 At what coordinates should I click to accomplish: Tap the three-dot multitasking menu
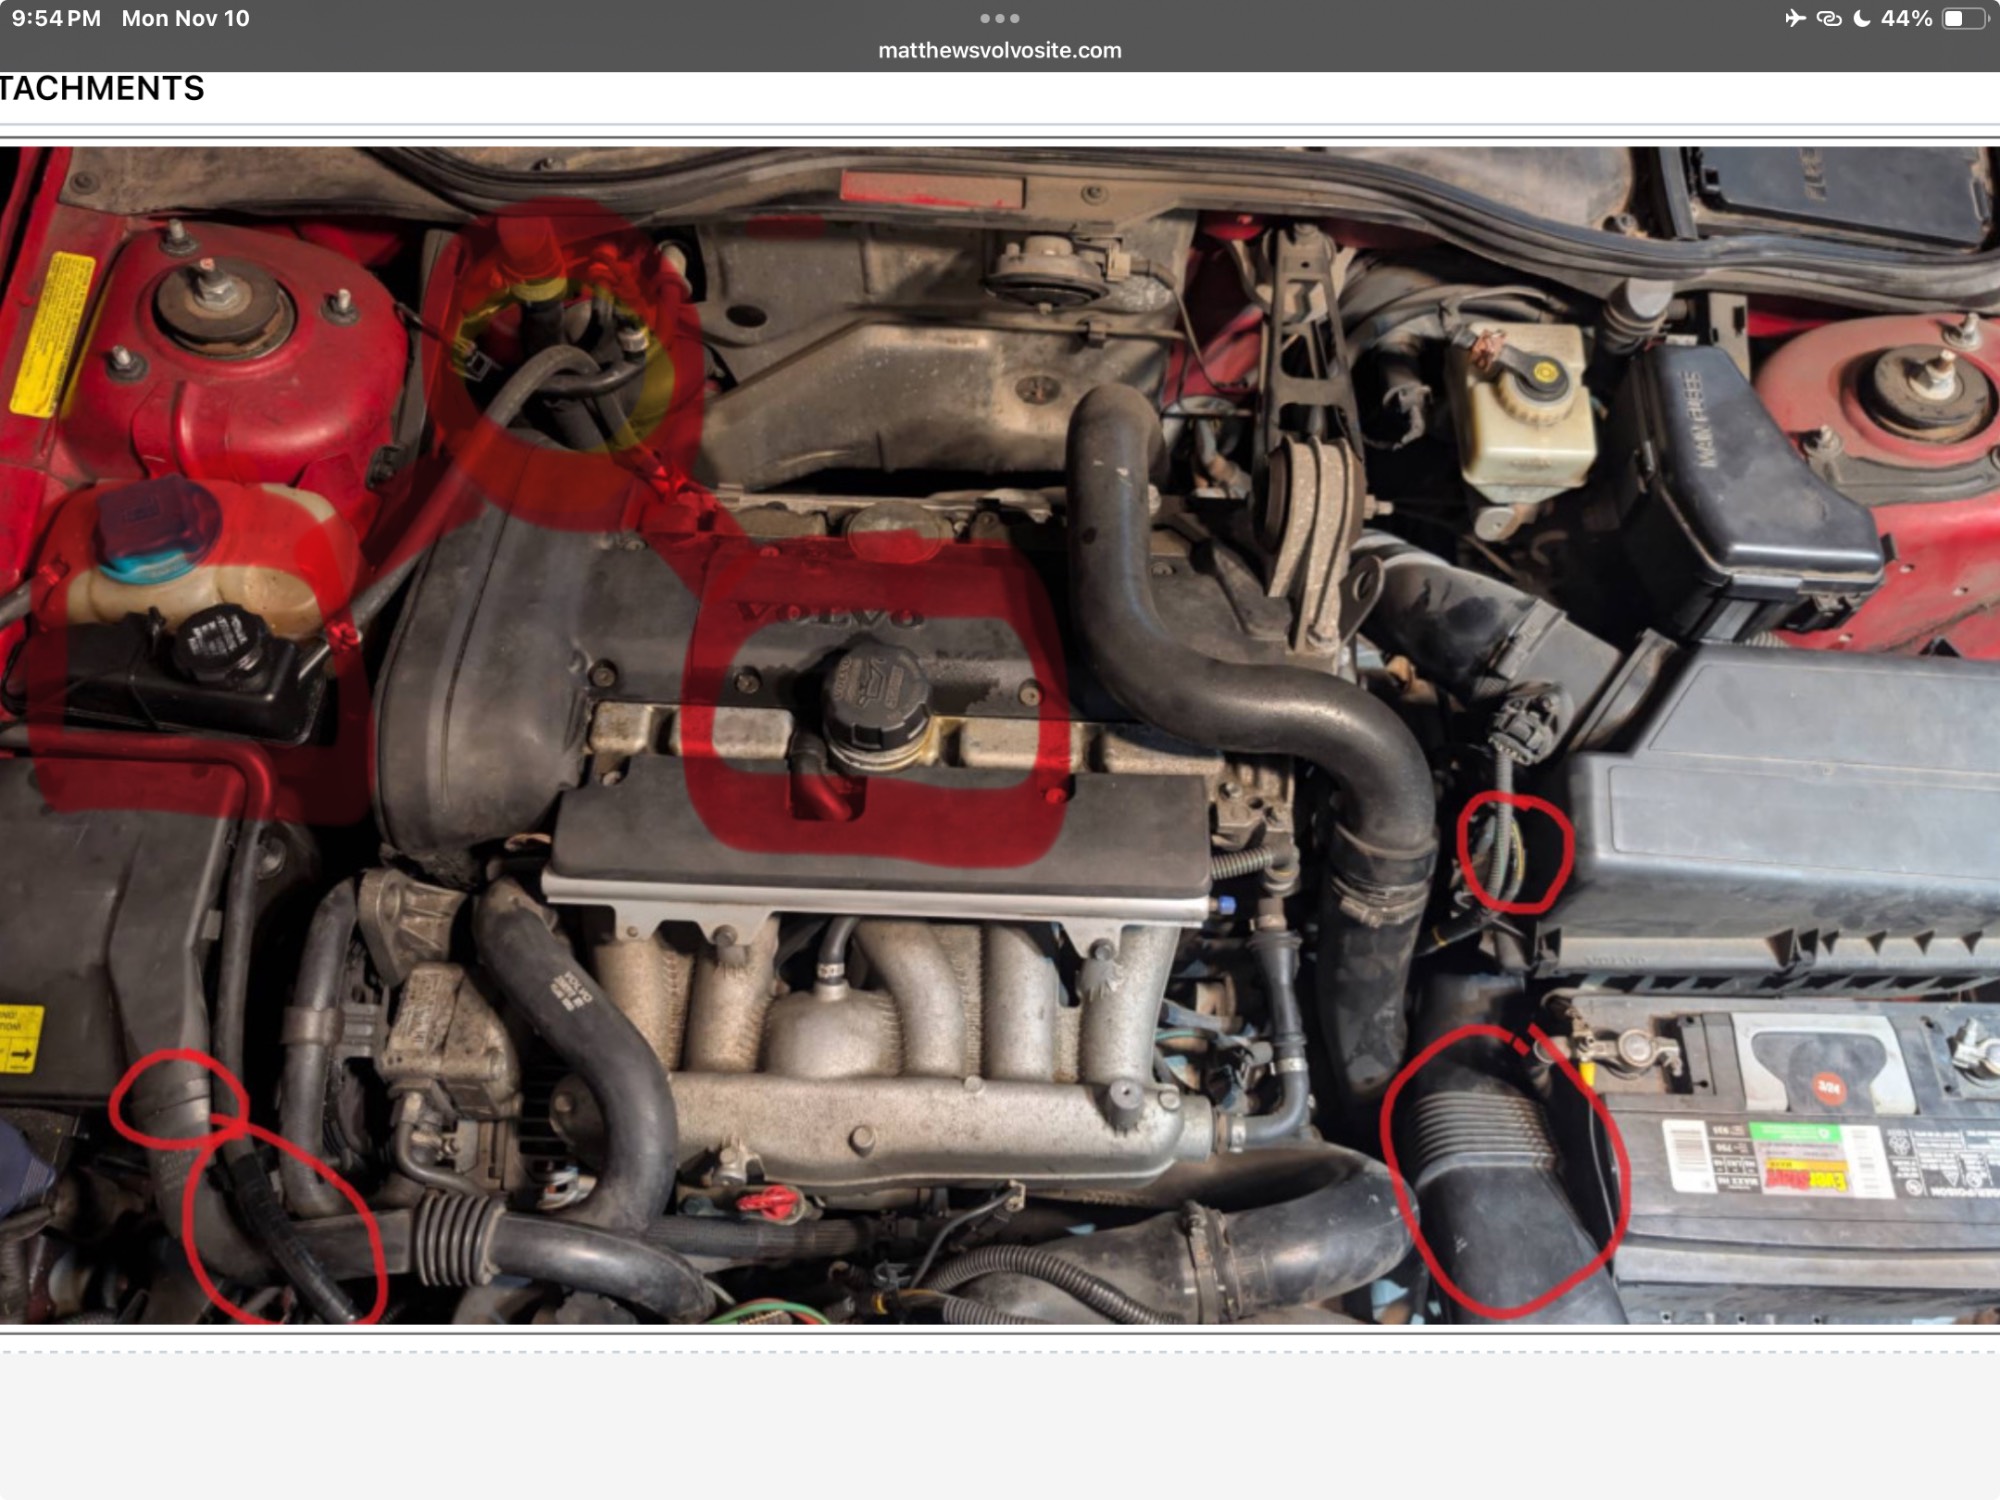coord(999,18)
